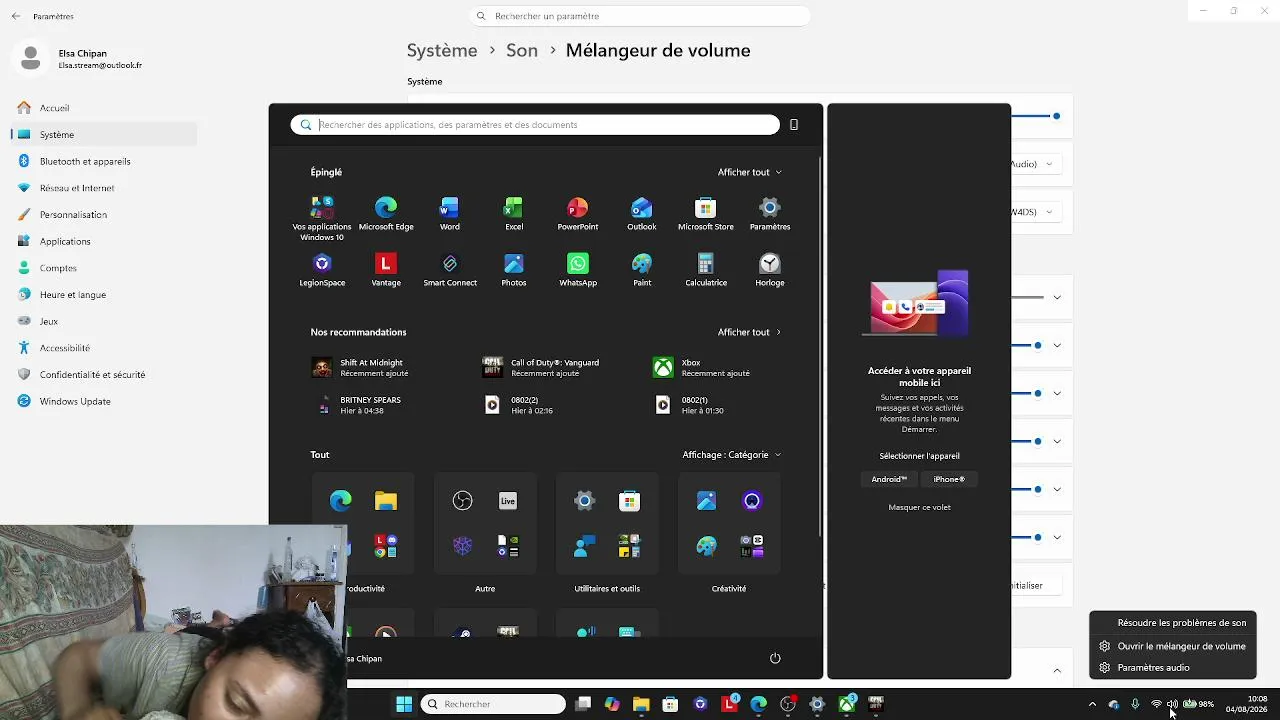Go to Accueil in settings sidebar

tap(104, 108)
